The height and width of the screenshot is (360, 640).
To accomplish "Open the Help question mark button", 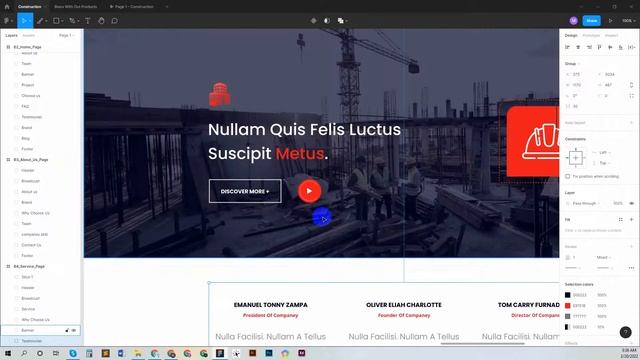I will [625, 332].
